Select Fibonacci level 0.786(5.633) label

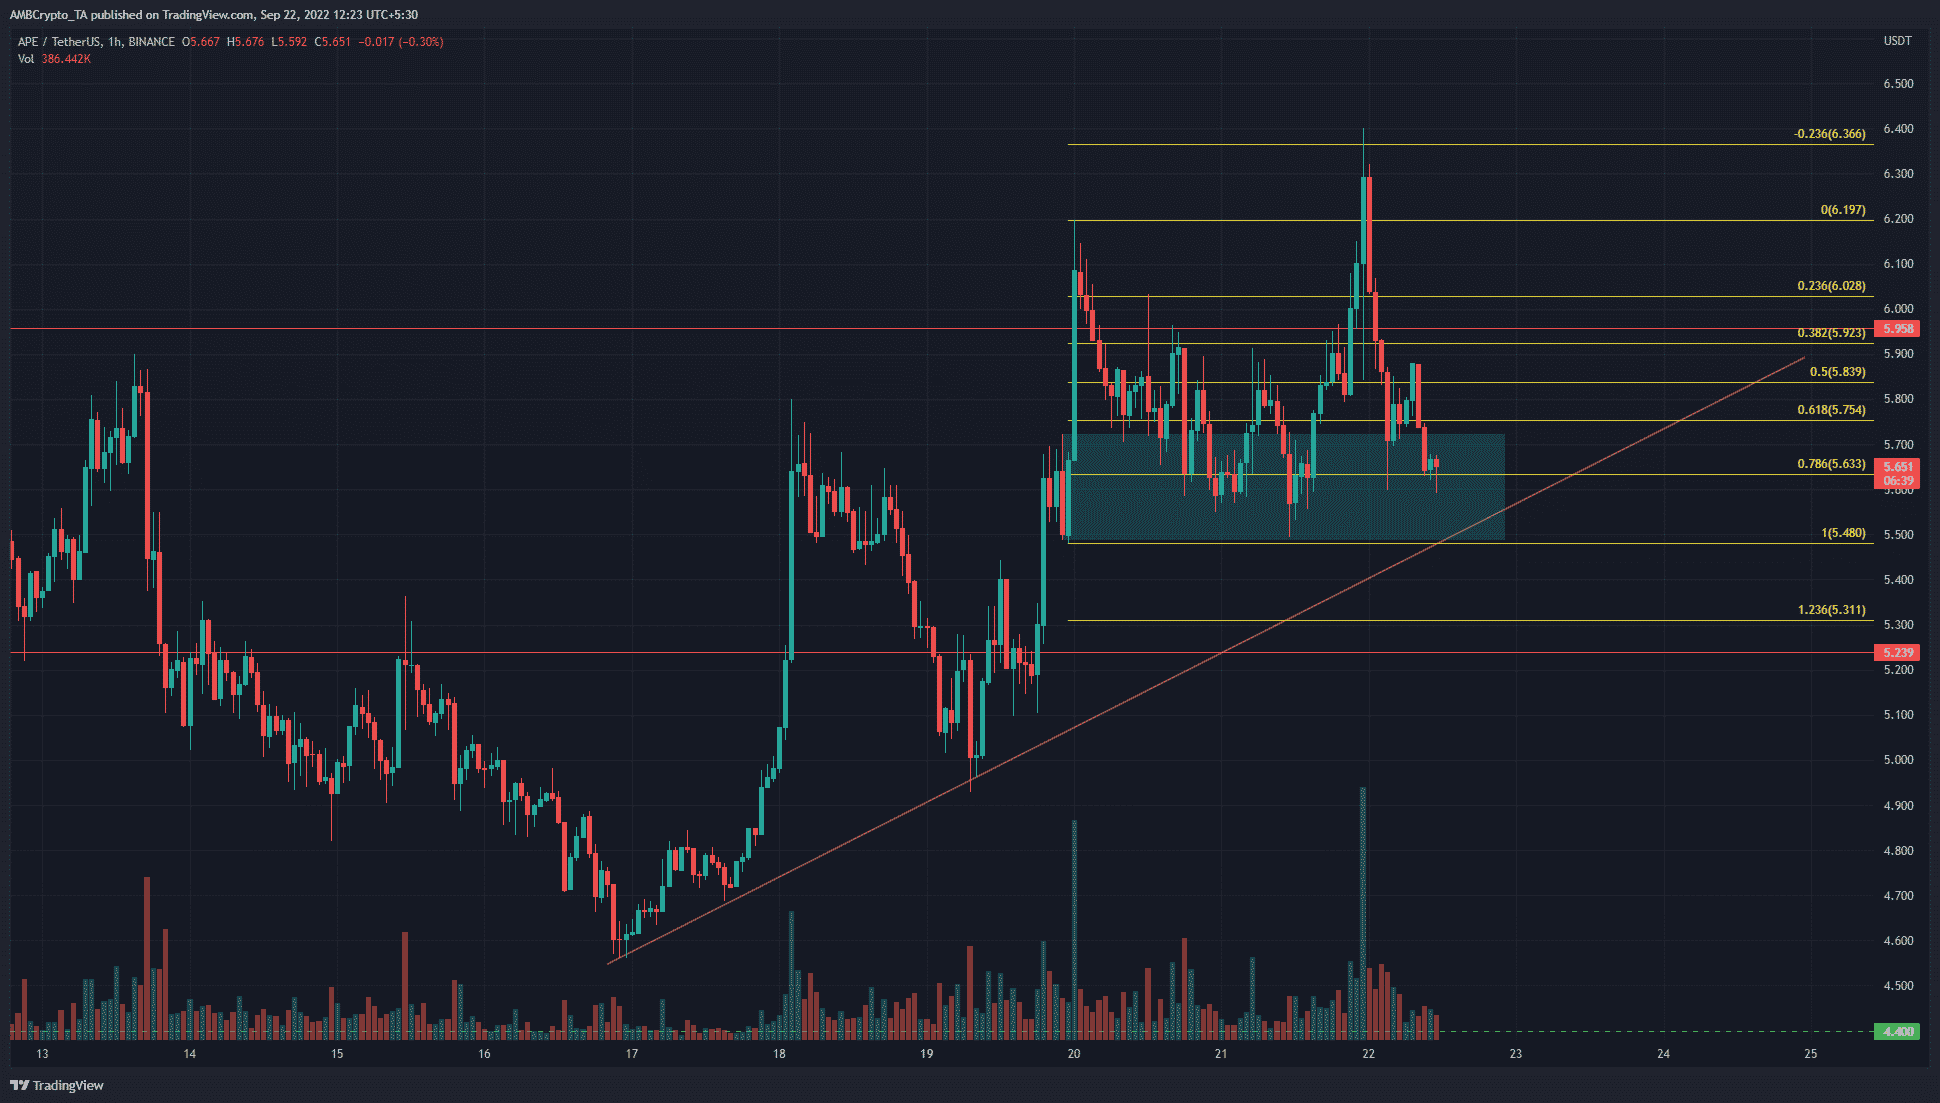pyautogui.click(x=1831, y=464)
